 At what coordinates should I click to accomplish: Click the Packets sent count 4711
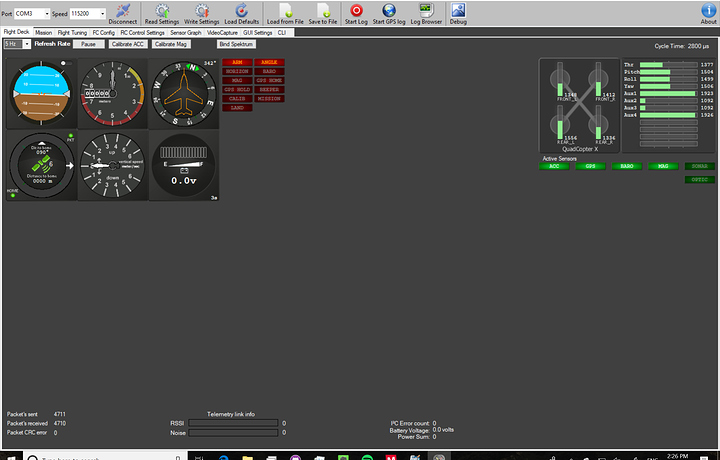[x=60, y=414]
